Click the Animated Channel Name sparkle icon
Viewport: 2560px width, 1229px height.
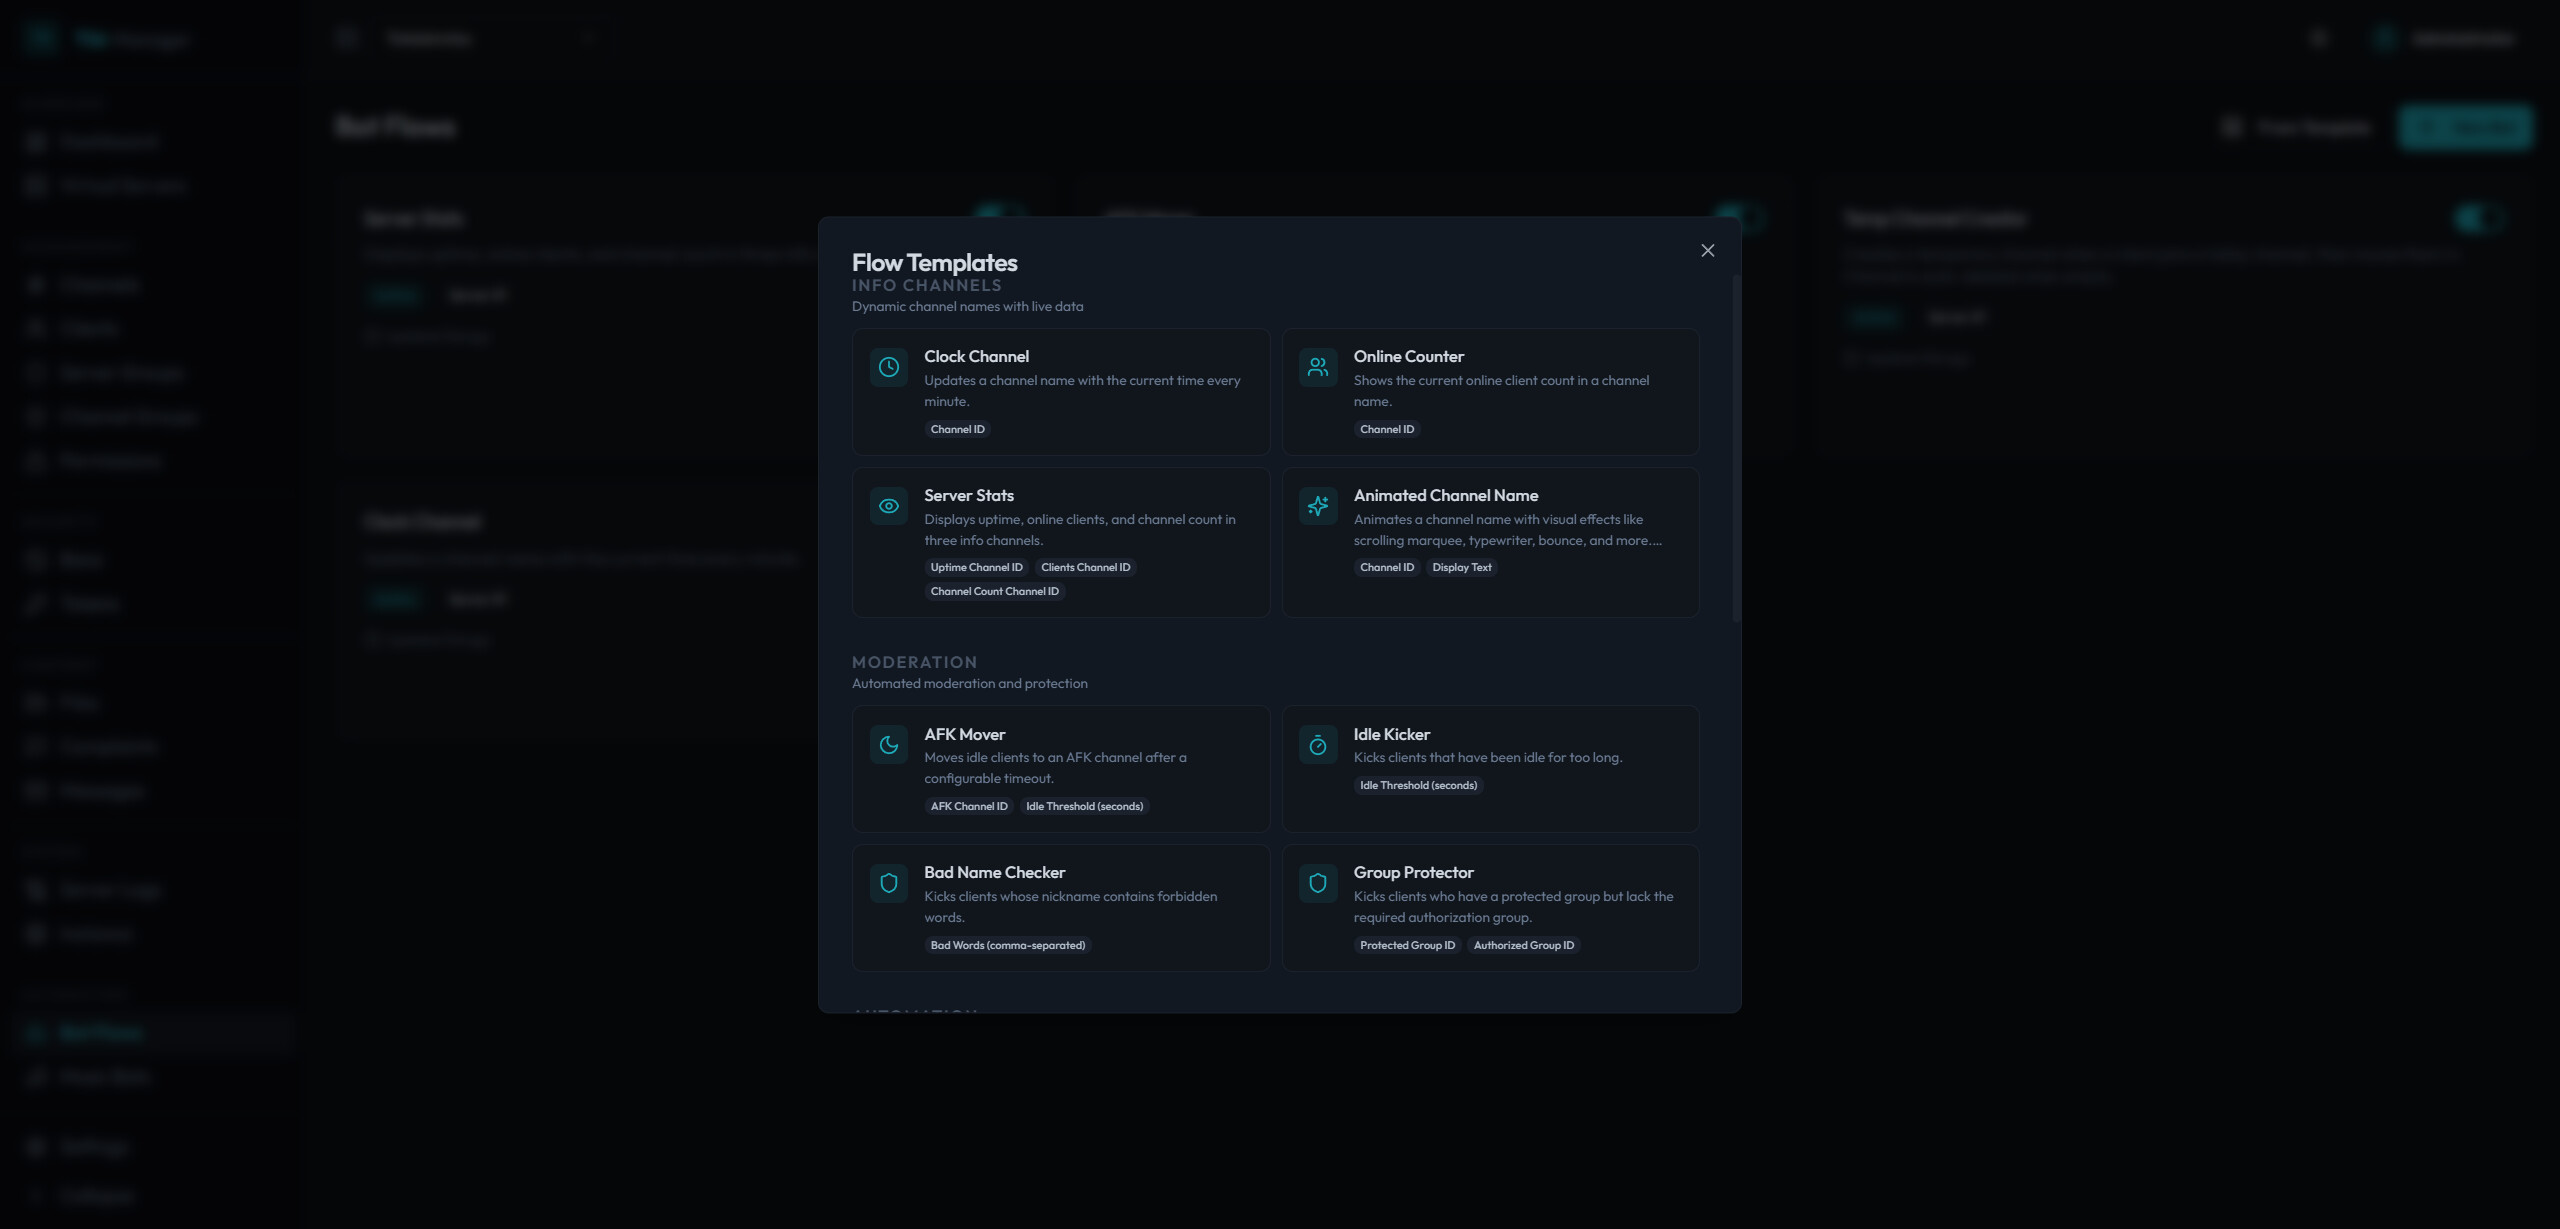[1317, 506]
